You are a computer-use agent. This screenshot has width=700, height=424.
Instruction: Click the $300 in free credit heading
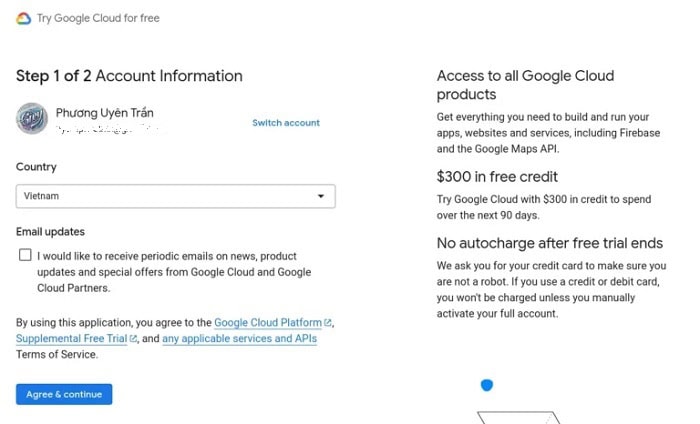497,177
